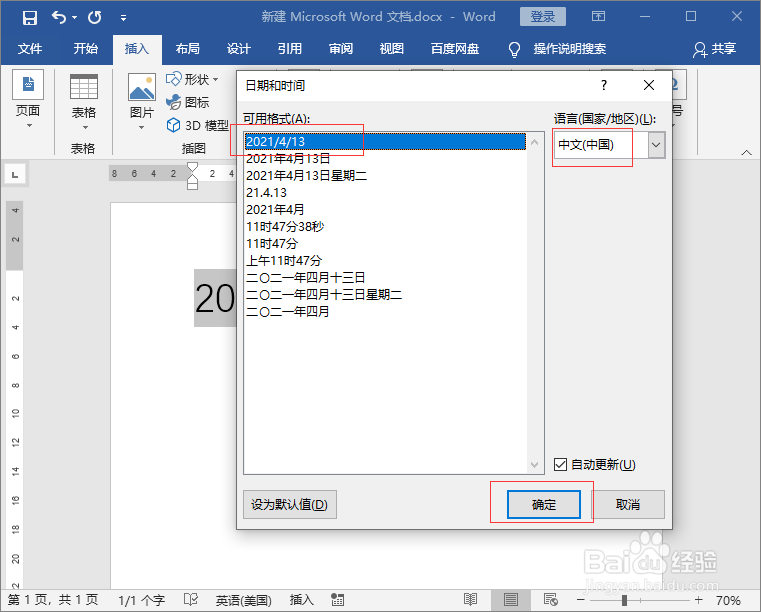Select format 21.4.13

point(385,192)
